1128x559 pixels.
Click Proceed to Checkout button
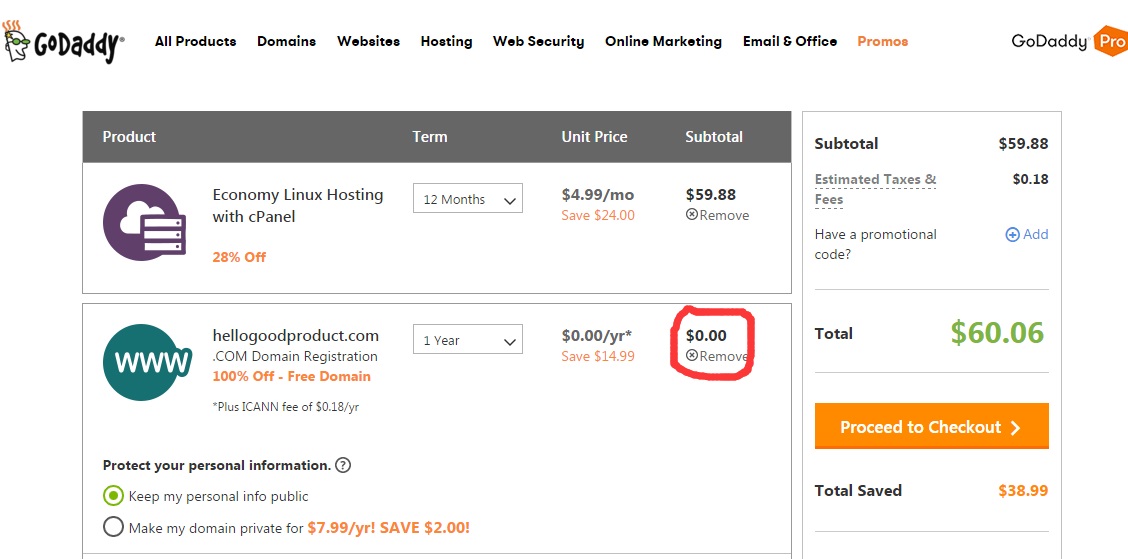931,427
